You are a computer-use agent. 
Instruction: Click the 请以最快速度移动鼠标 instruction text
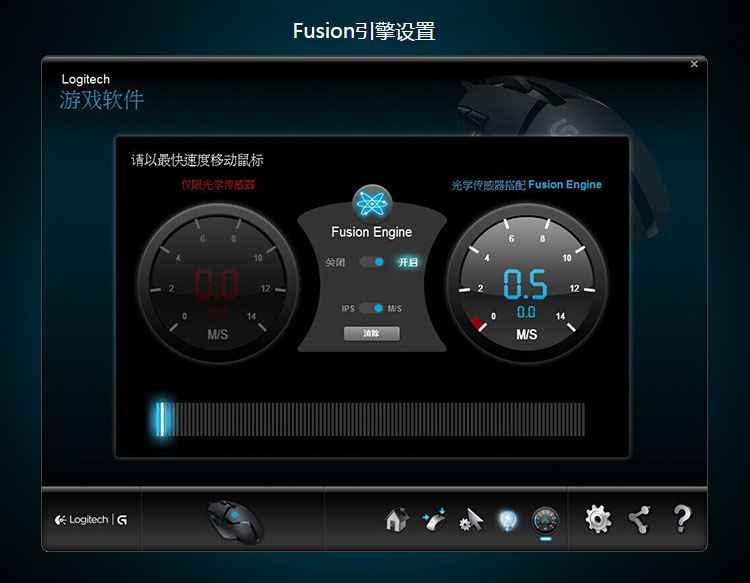197,160
